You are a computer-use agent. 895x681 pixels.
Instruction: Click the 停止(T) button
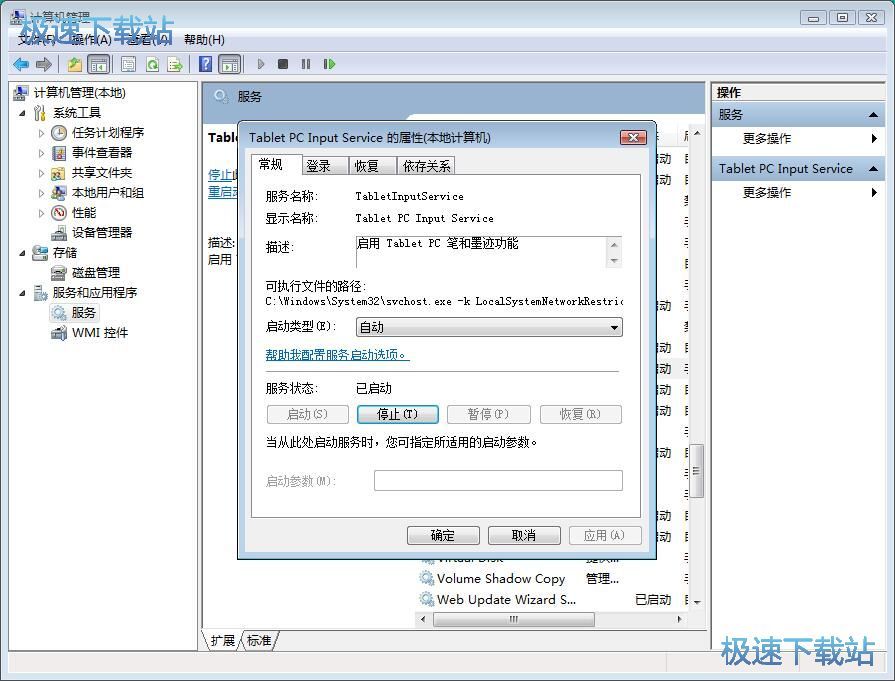(x=398, y=414)
